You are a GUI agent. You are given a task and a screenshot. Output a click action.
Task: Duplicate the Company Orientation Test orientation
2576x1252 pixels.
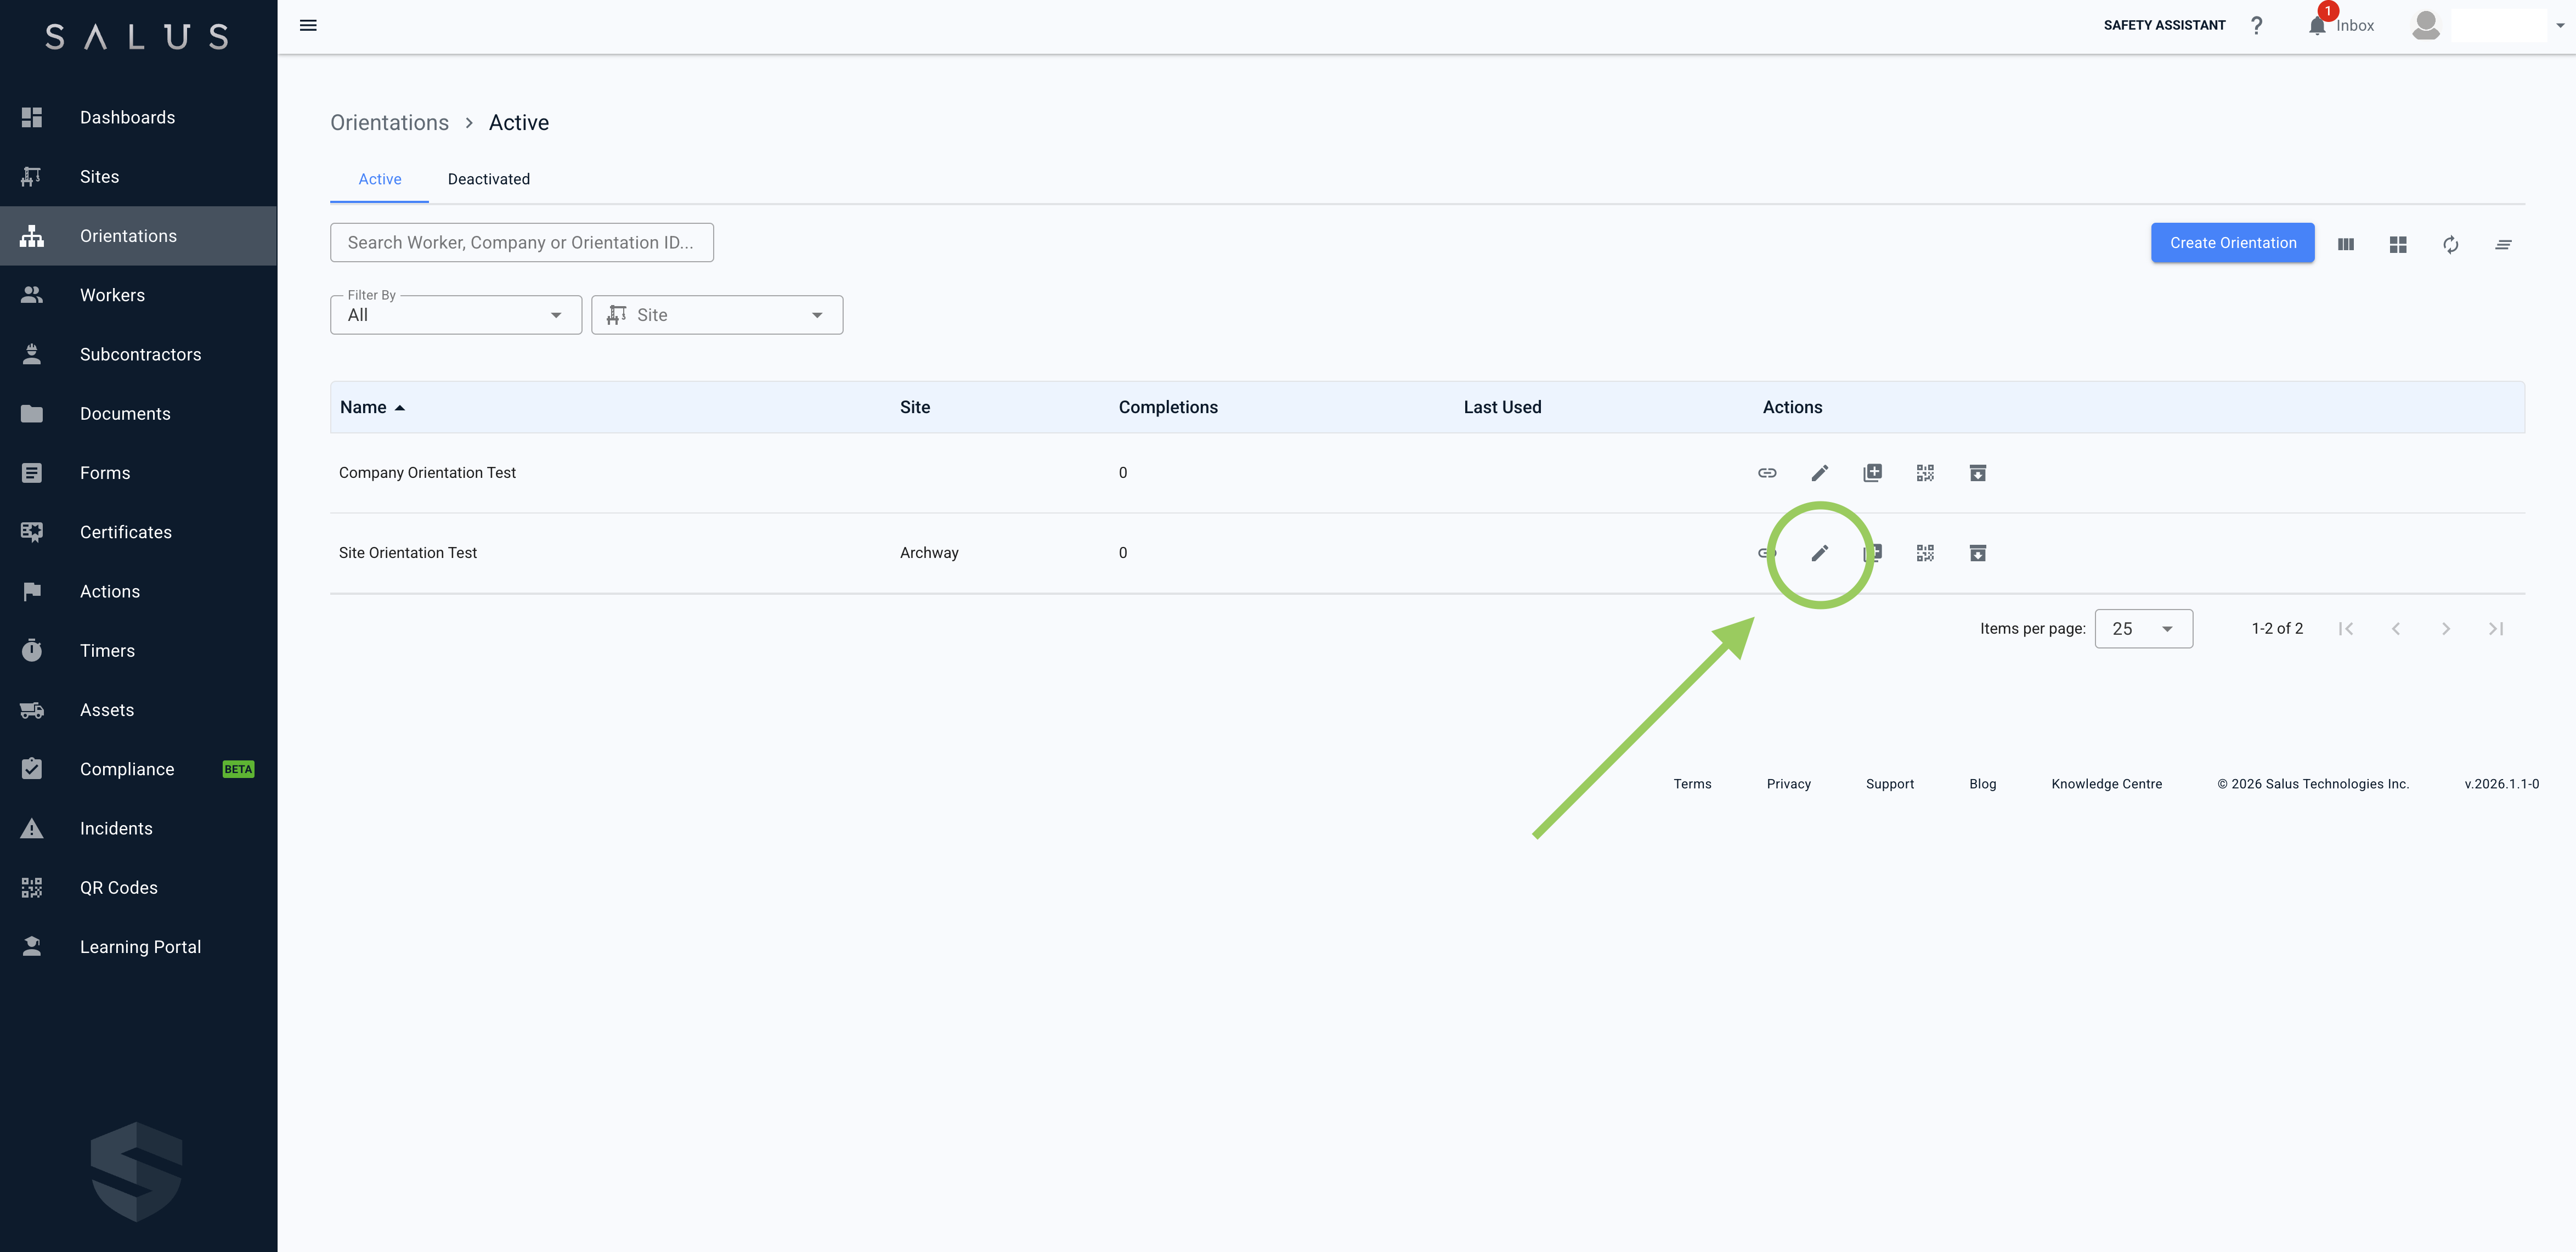coord(1872,473)
